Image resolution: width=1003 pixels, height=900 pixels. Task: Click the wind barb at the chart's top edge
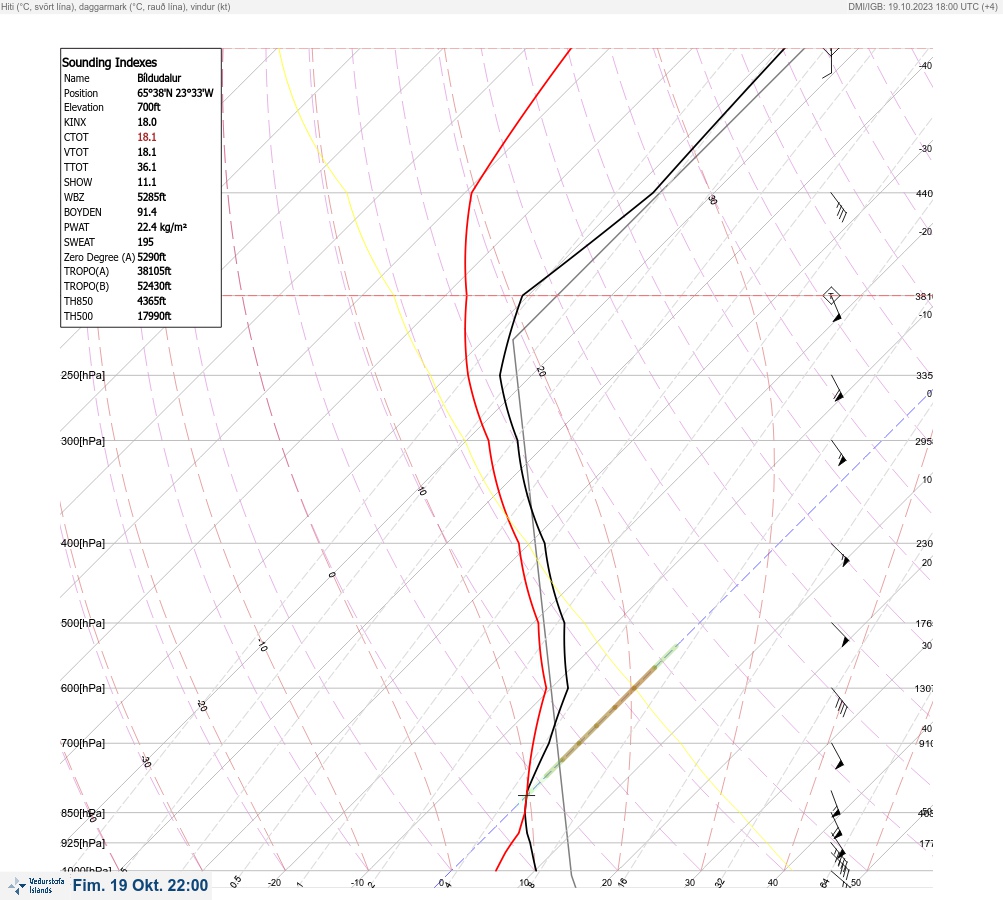(830, 63)
